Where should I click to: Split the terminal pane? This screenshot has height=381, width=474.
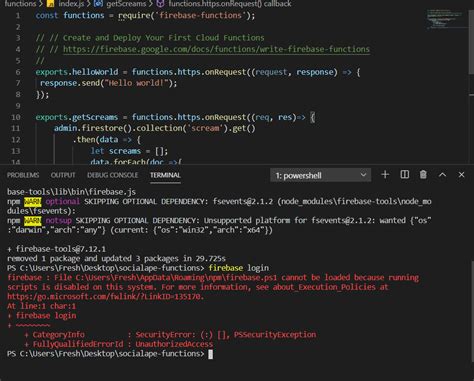[x=404, y=175]
